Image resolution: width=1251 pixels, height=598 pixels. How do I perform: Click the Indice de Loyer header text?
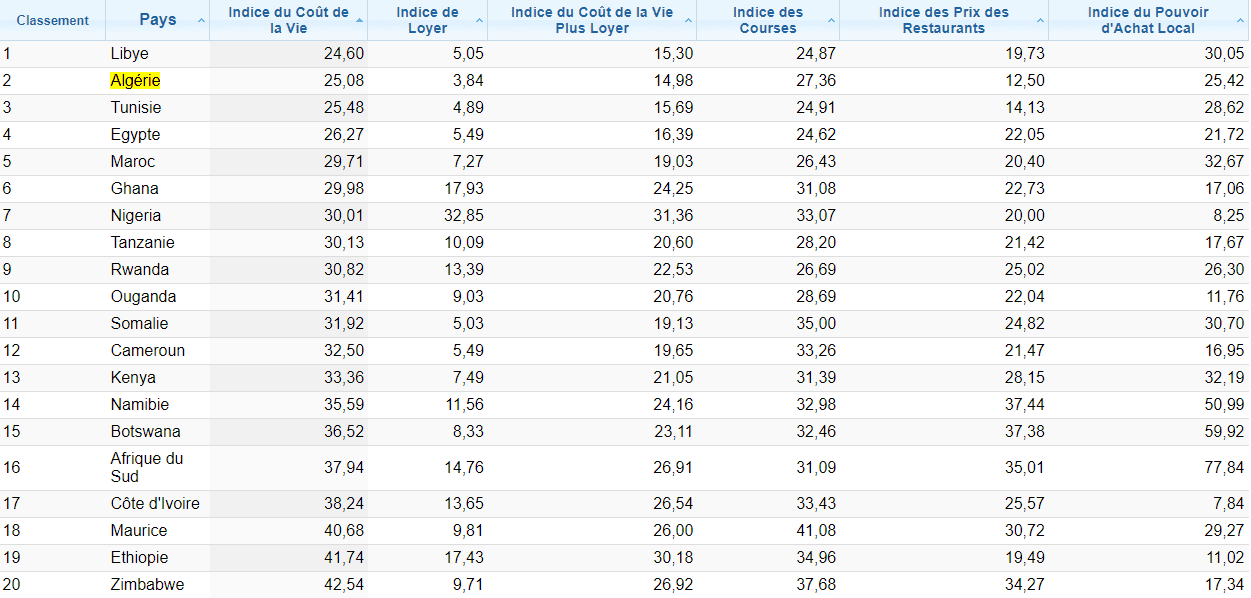[x=427, y=20]
